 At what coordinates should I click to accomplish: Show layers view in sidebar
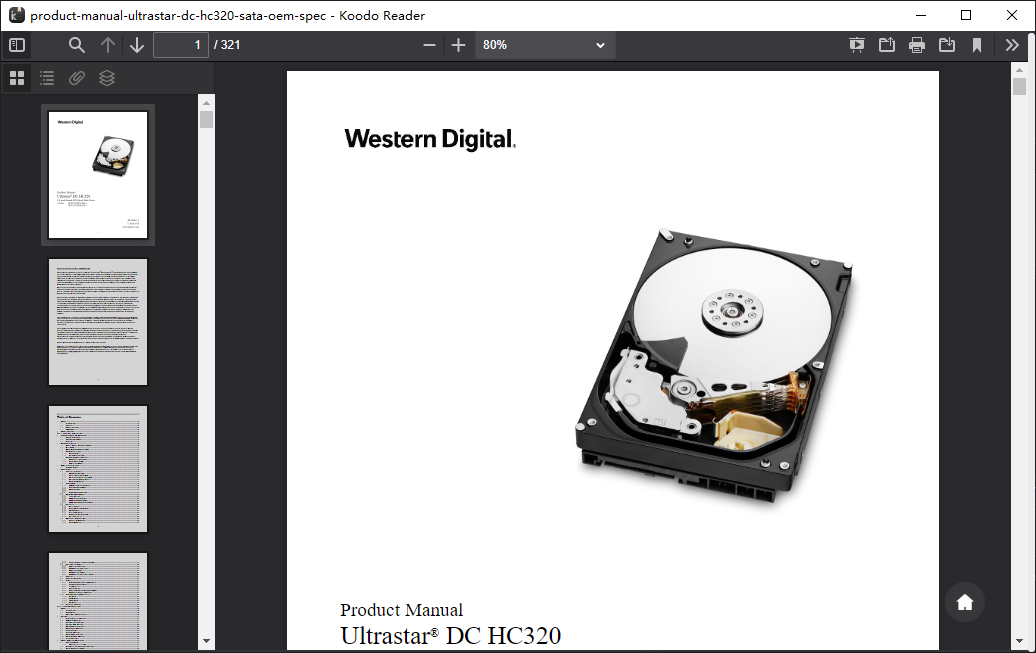106,78
